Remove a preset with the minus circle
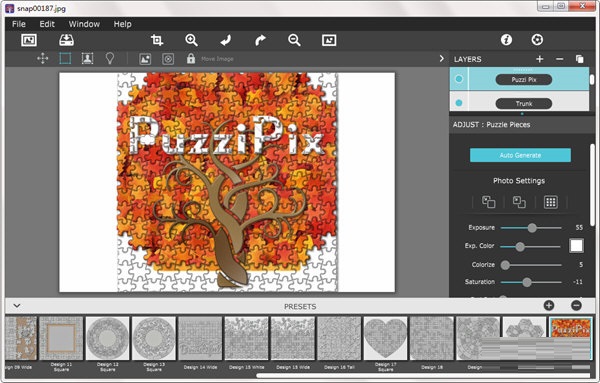 [576, 305]
